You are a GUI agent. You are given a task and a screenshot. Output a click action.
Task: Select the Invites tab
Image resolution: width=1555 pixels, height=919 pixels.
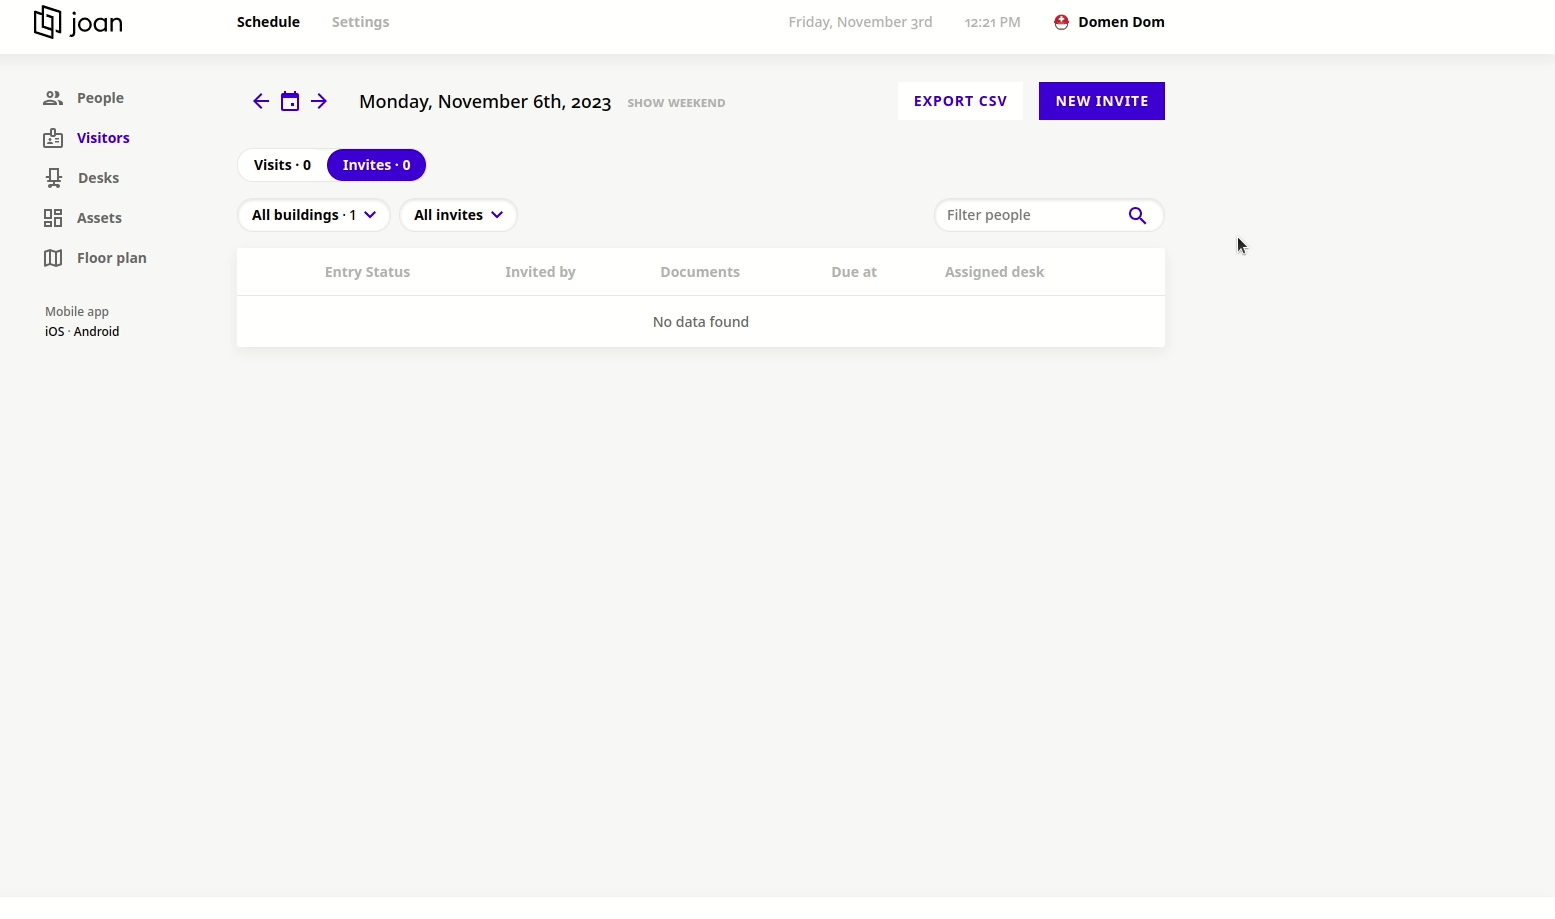376,165
